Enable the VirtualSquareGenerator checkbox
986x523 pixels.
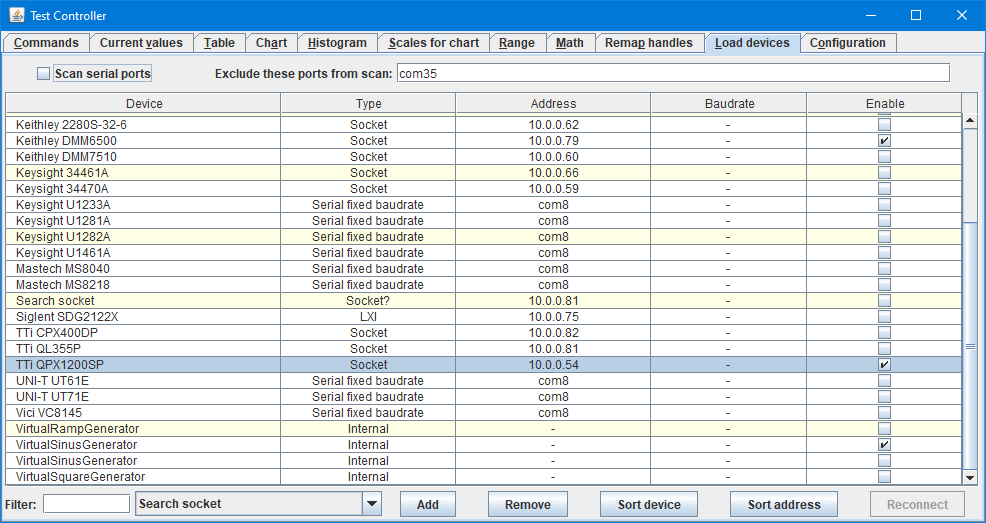click(x=884, y=476)
